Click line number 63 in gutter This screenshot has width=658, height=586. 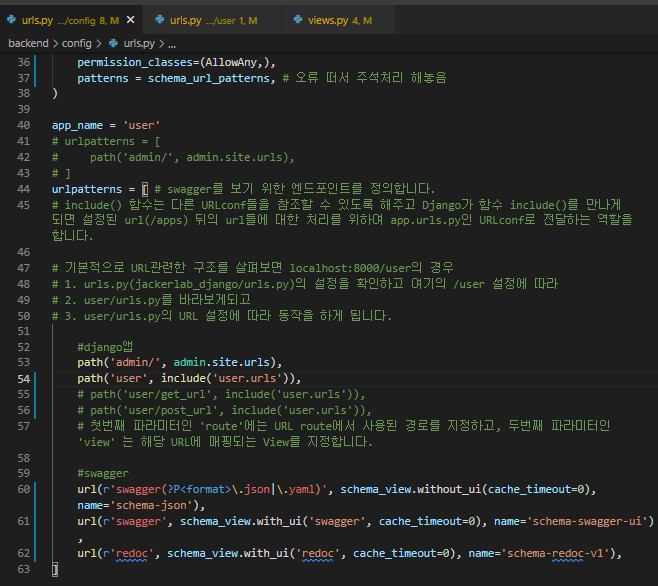[x=24, y=569]
